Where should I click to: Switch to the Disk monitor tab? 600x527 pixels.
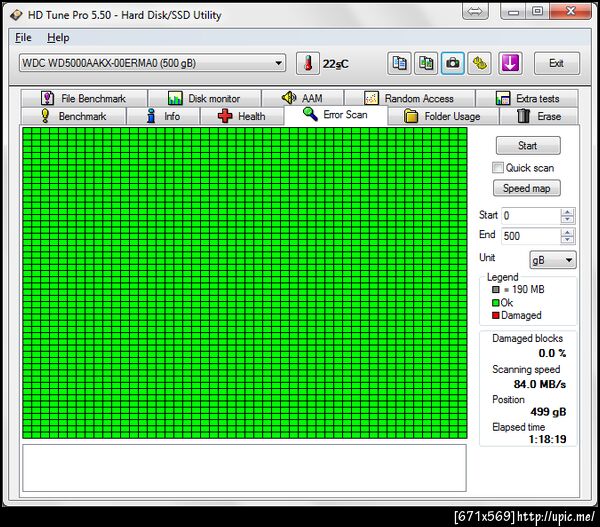coord(204,98)
